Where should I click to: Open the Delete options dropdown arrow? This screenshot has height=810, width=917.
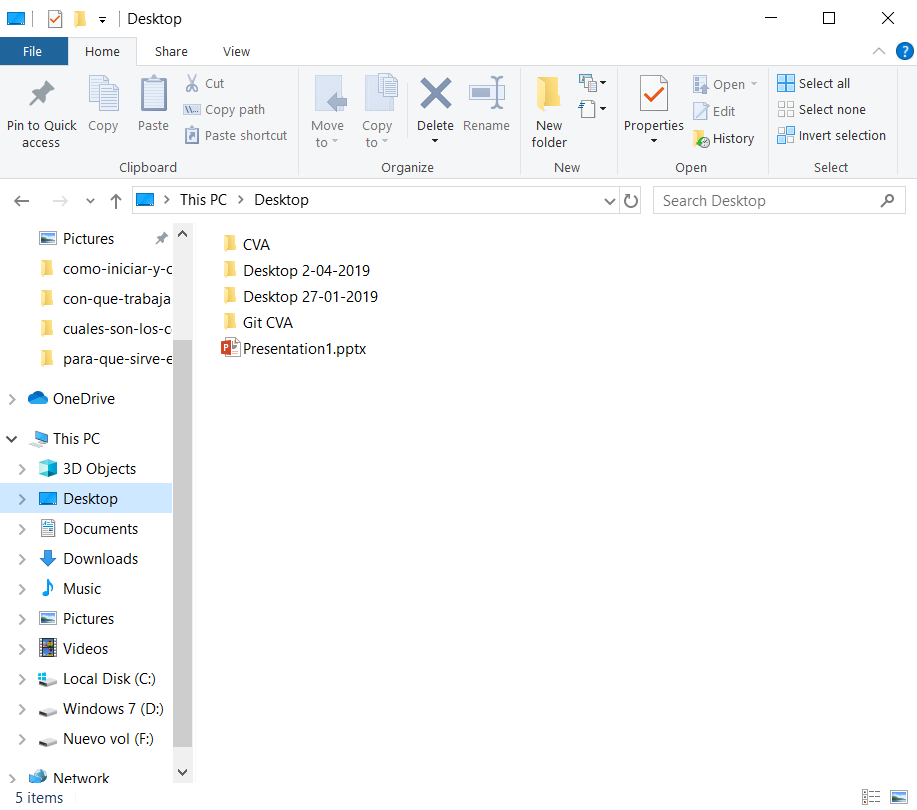click(435, 141)
